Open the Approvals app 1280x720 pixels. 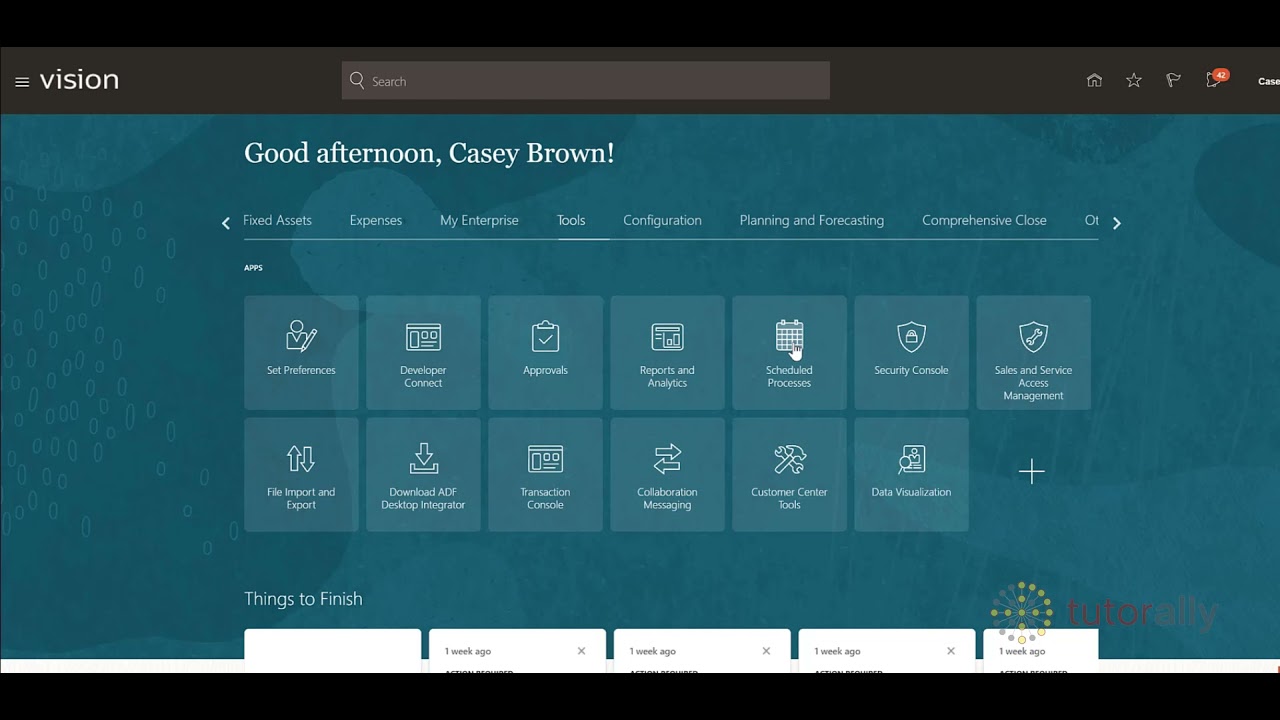[545, 352]
